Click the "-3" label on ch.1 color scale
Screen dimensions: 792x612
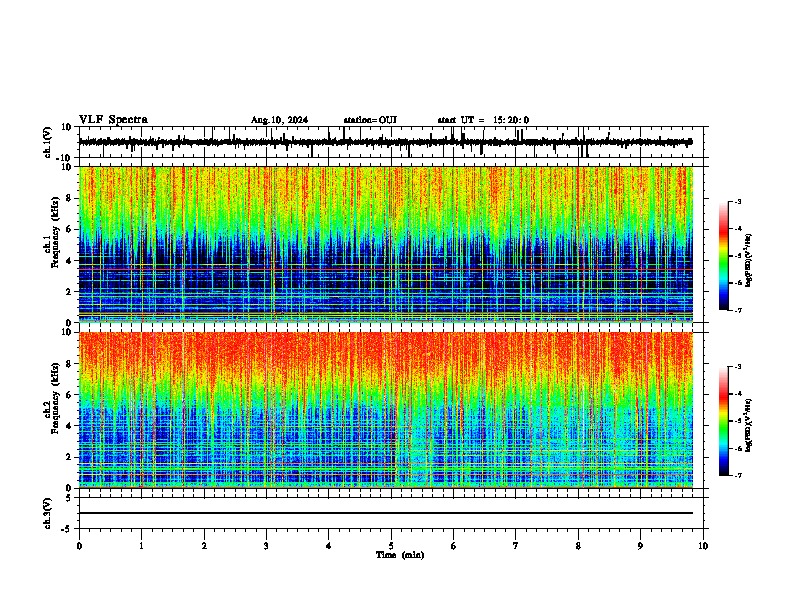point(737,201)
